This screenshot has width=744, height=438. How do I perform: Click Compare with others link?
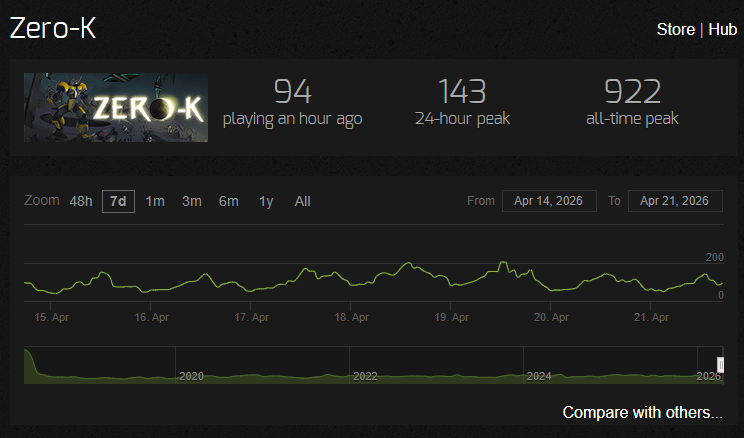tap(642, 412)
